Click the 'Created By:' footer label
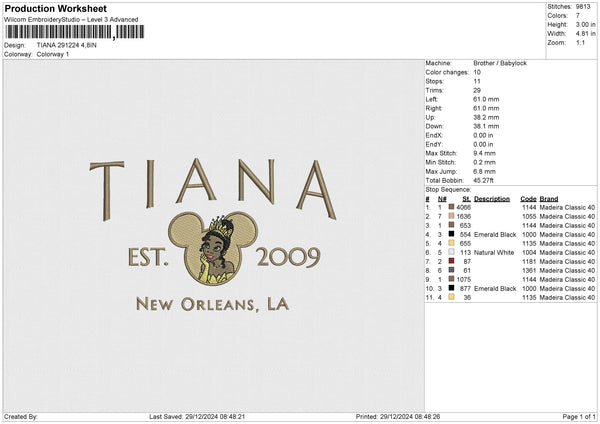 click(x=21, y=416)
